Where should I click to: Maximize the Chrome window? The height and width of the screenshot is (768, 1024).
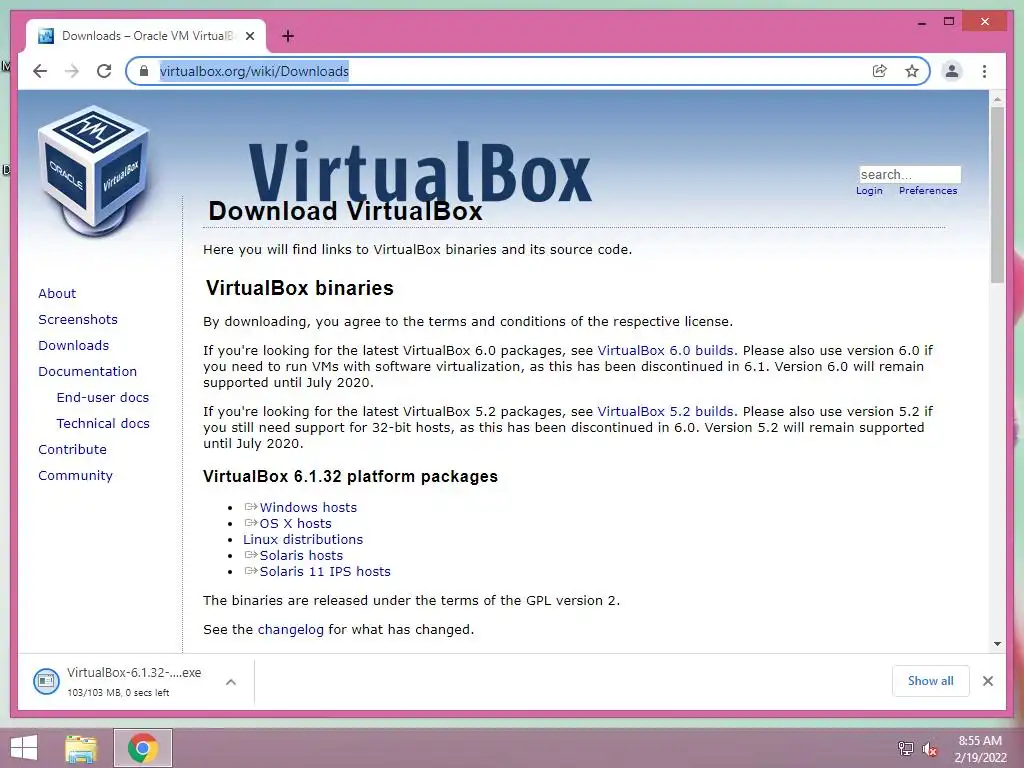pyautogui.click(x=949, y=22)
